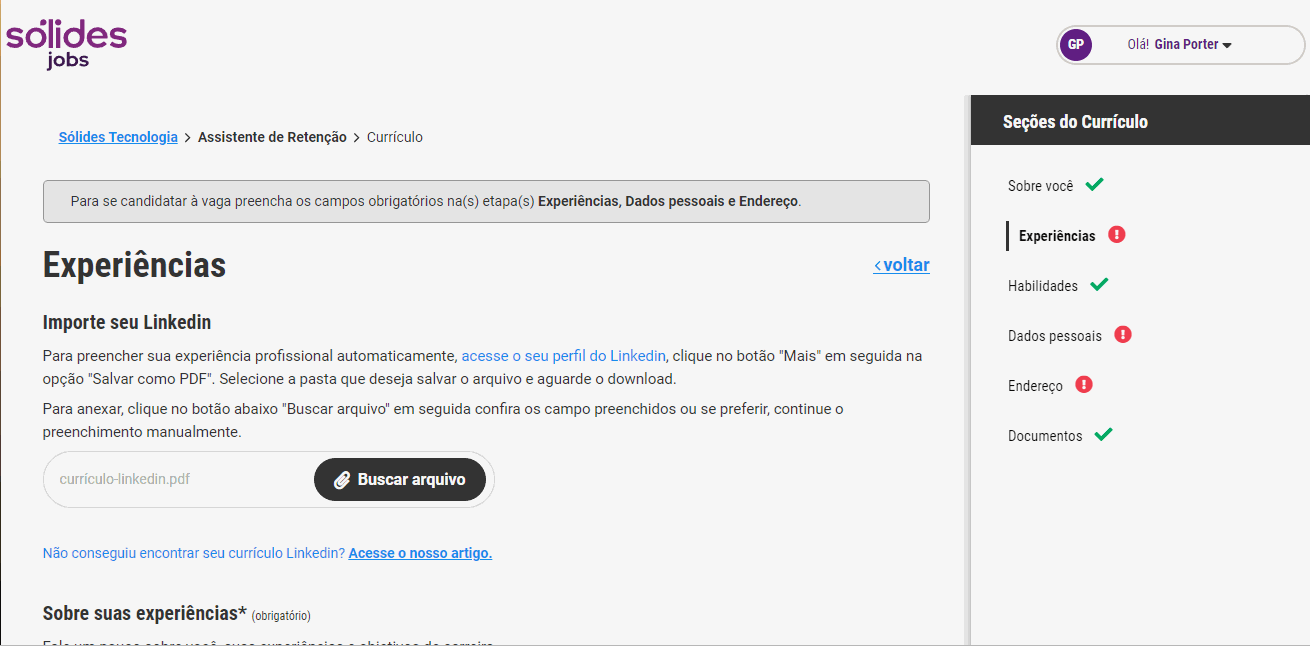Open the Habilidades section

1043,286
